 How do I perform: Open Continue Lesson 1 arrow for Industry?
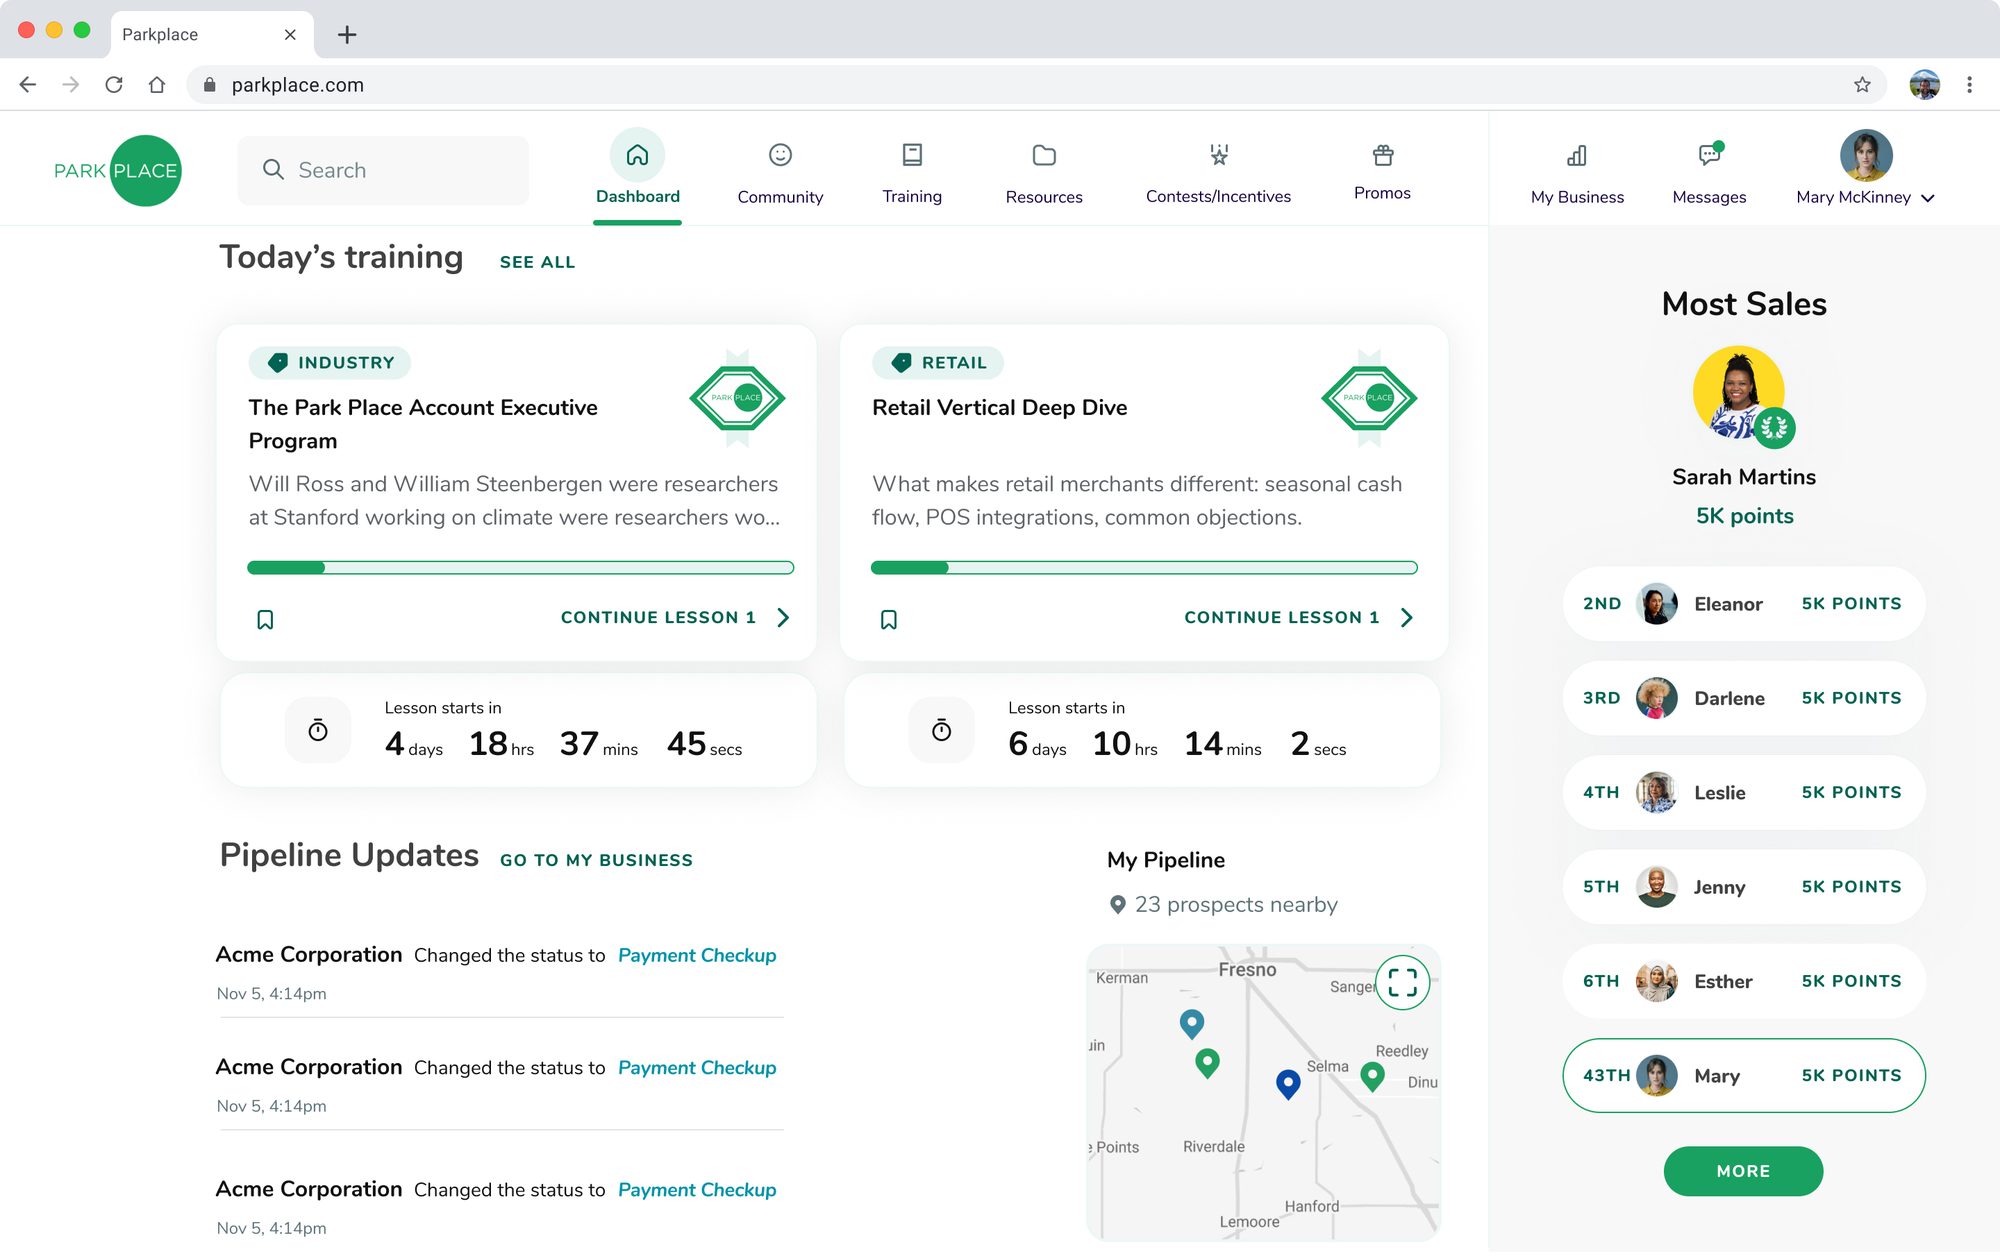click(783, 618)
